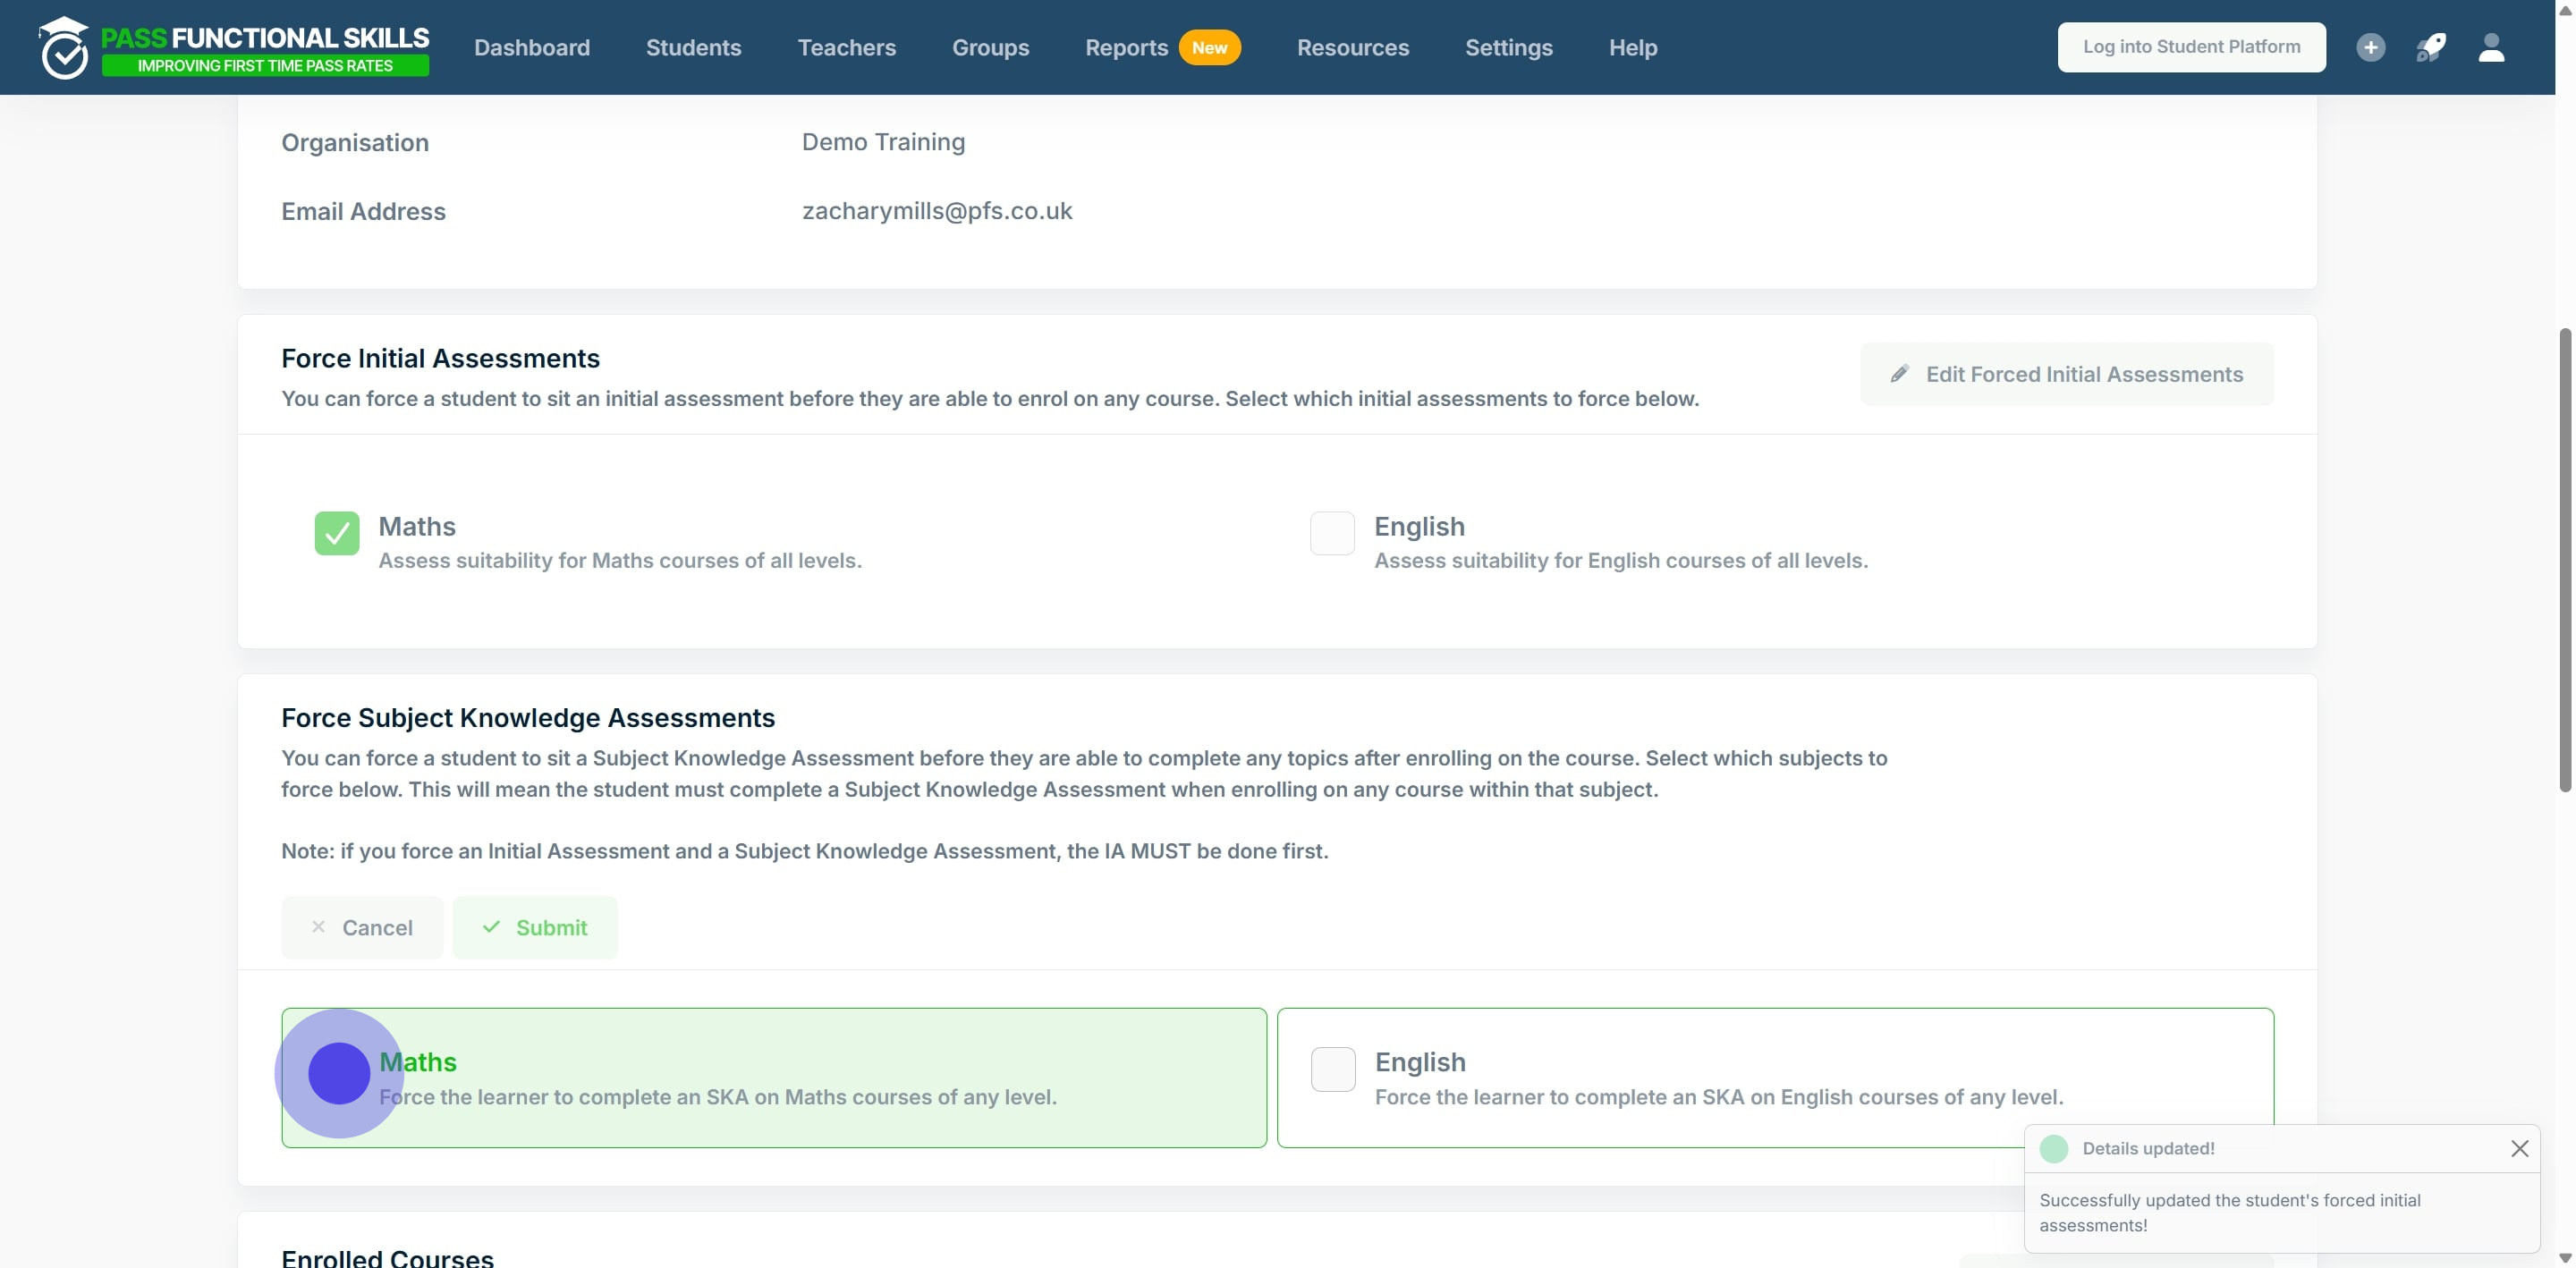Dismiss the Details updated notification
Screen dimensions: 2576x1268
[2519, 1148]
